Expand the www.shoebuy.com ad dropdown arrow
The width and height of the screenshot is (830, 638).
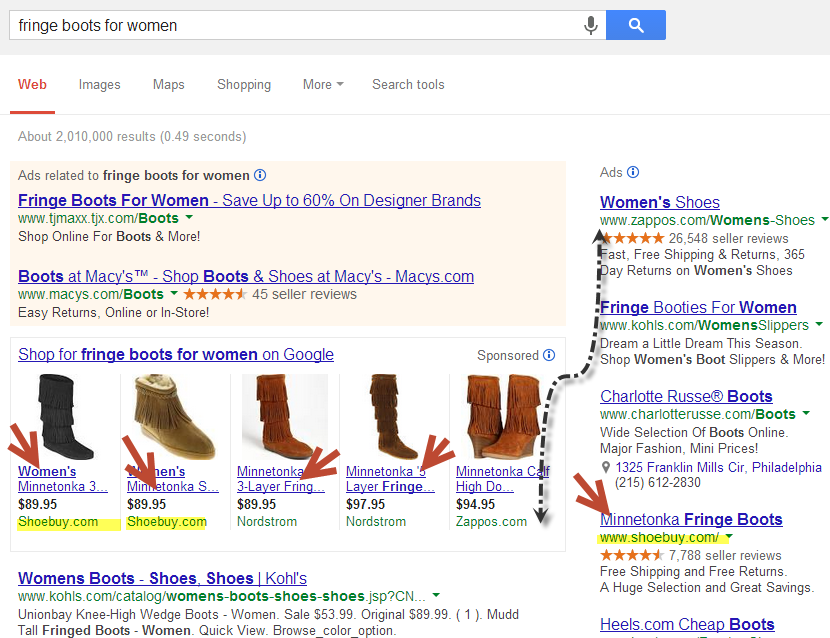coord(729,536)
